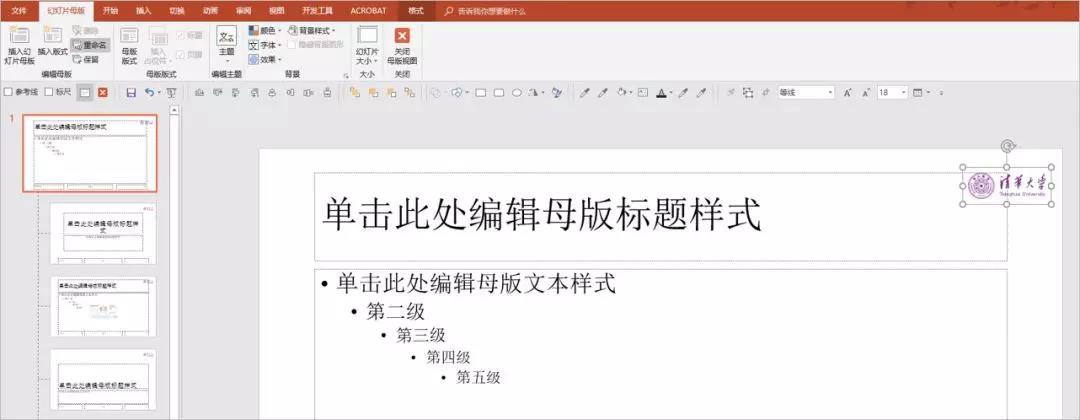Click the first orange bring-forward arrange icon
This screenshot has height=420, width=1080.
tap(355, 92)
